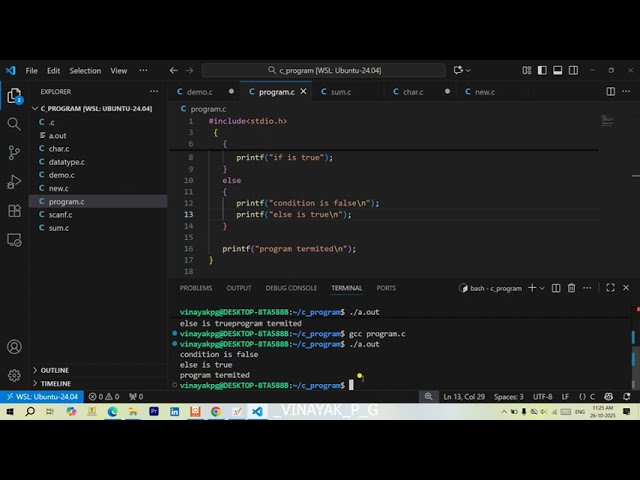640x480 pixels.
Task: Kill terminal with trash icon
Action: point(571,288)
